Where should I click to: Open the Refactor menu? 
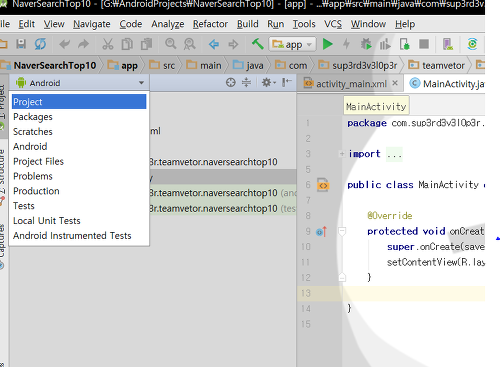click(210, 24)
